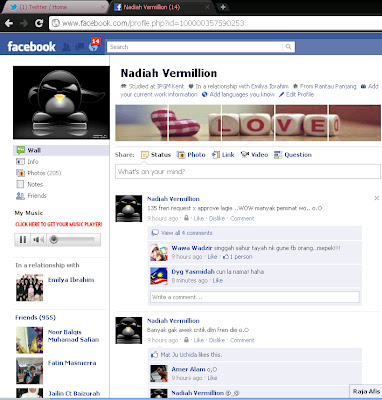Open the Wall section in sidebar
This screenshot has height=400, width=382.
pyautogui.click(x=61, y=150)
